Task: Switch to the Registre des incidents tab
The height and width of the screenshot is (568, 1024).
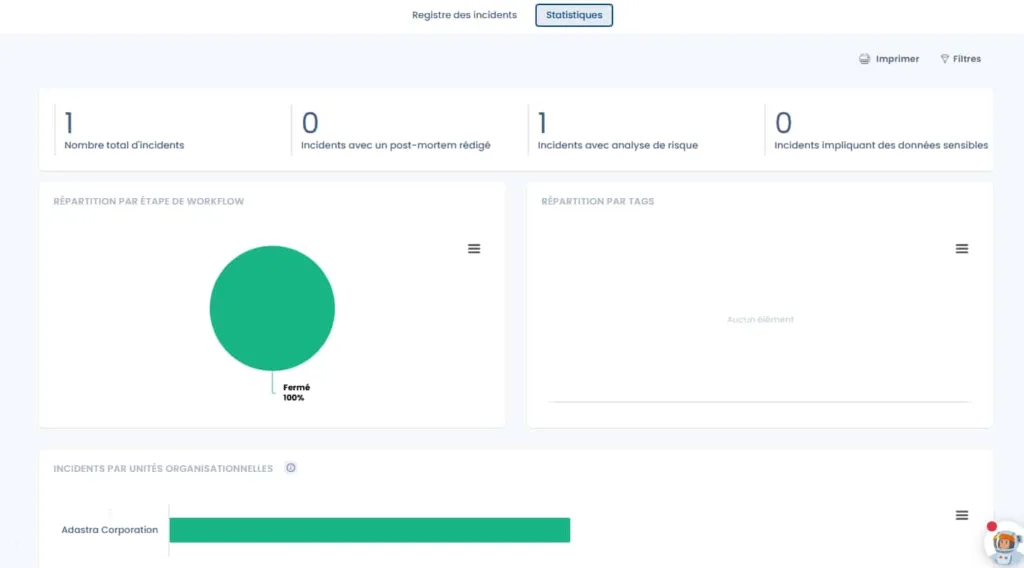Action: coord(464,15)
